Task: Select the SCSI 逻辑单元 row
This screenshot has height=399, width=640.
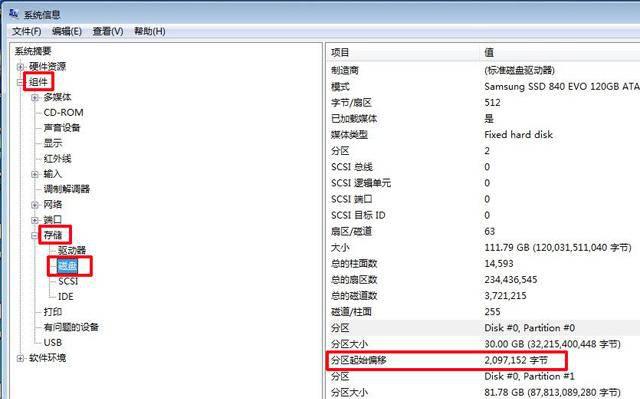Action: (483, 183)
